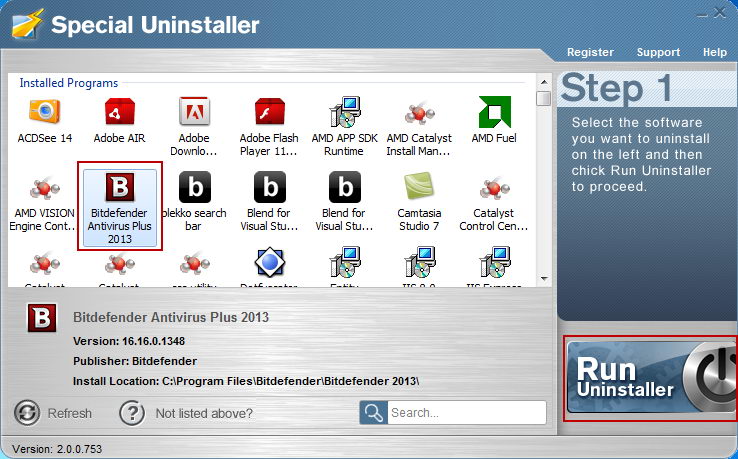Click the 'Version: 16.16.0.1348' text
The width and height of the screenshot is (738, 459).
(129, 341)
